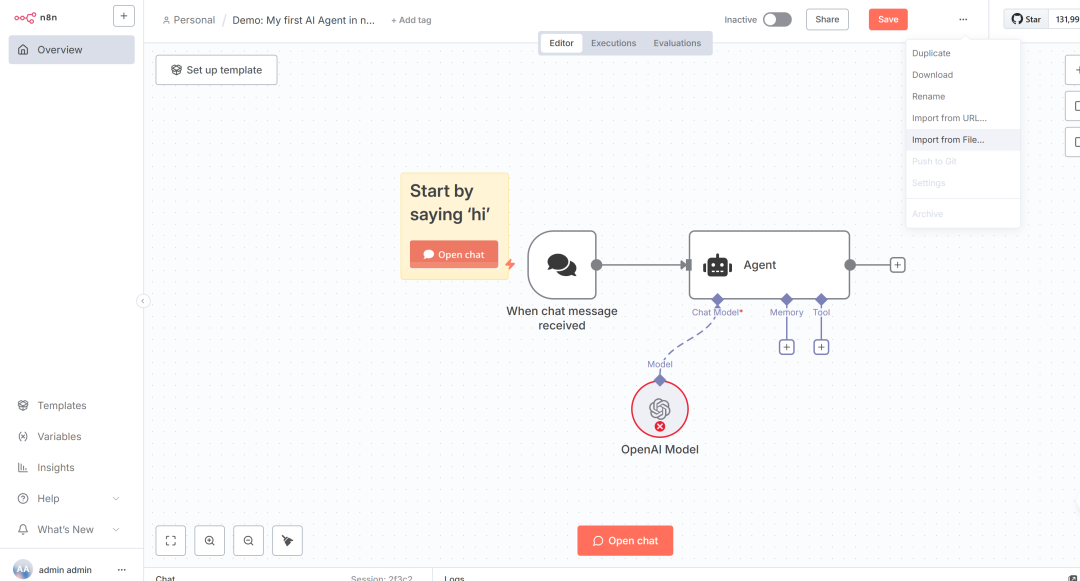Click the Start by saying 'hi' sticky note text

coord(450,202)
